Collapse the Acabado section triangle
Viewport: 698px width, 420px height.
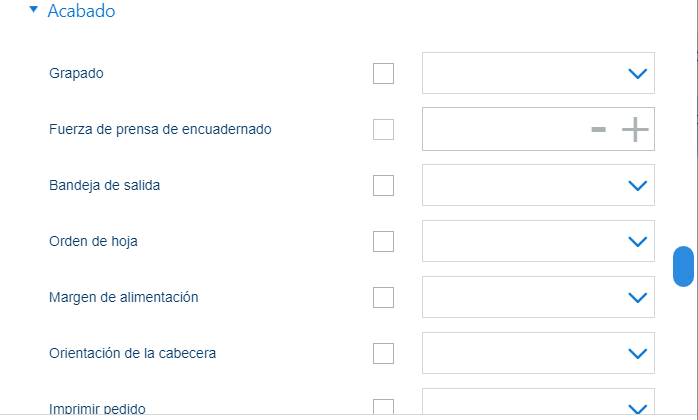point(33,9)
